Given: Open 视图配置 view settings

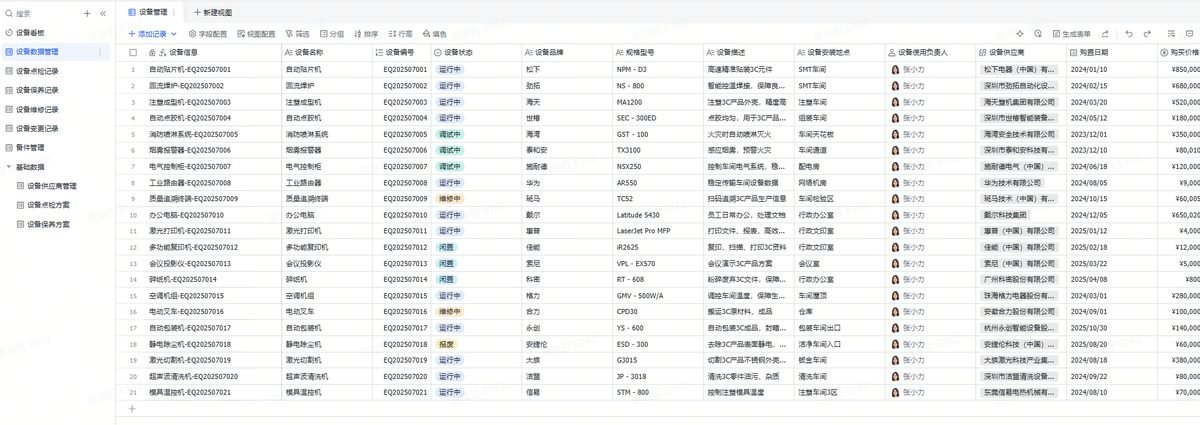Looking at the screenshot, I should pos(256,33).
